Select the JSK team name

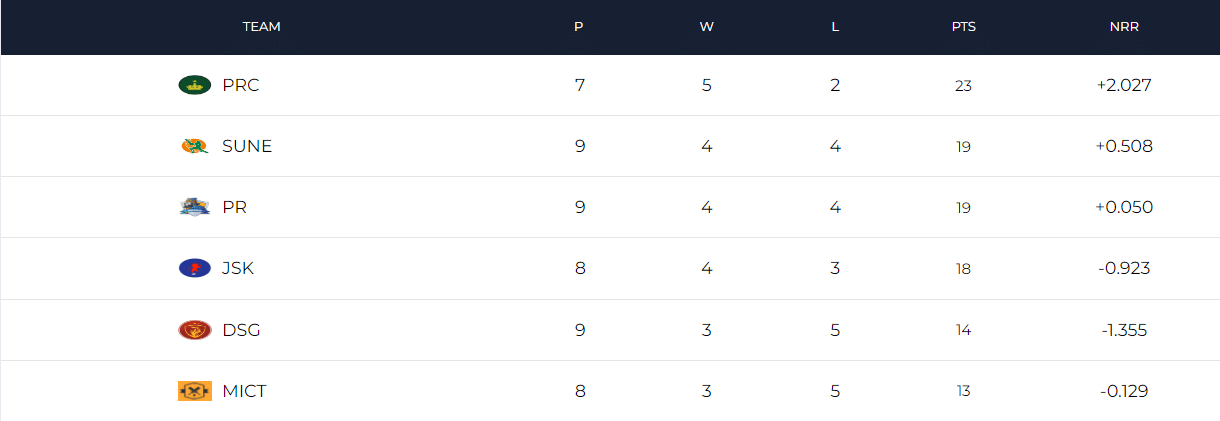[238, 268]
